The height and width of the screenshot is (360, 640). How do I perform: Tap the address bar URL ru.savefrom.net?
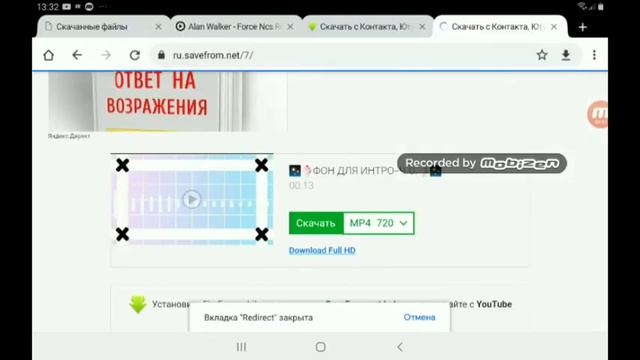(213, 55)
